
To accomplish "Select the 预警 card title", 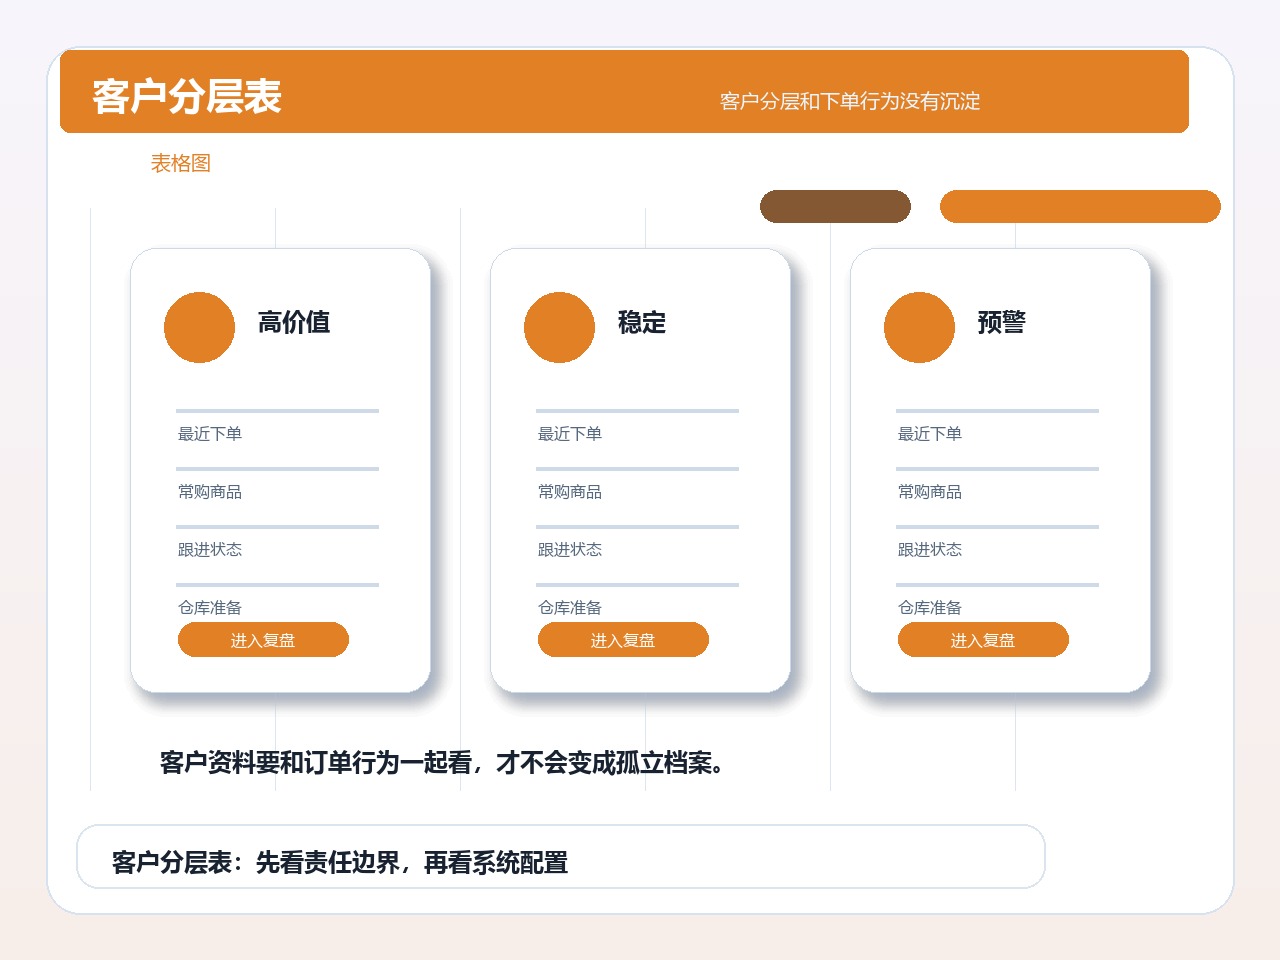I will click(1002, 322).
